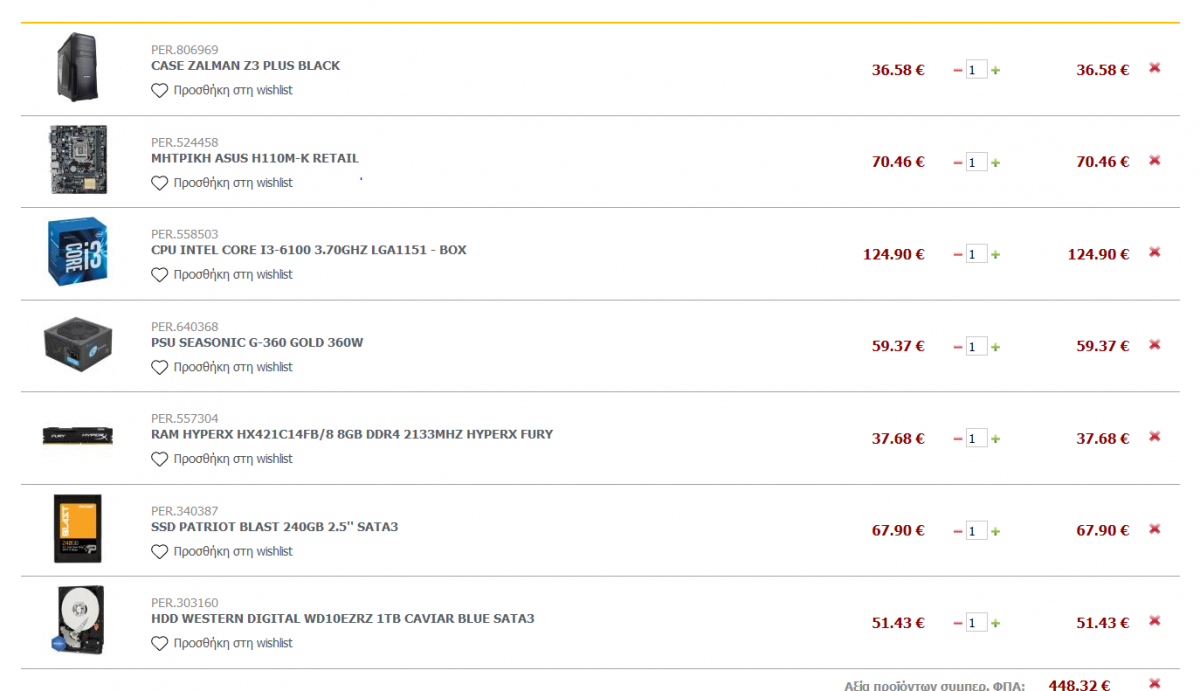
Task: Remove the Patriot Blast SSD from cart
Action: coord(1154,529)
